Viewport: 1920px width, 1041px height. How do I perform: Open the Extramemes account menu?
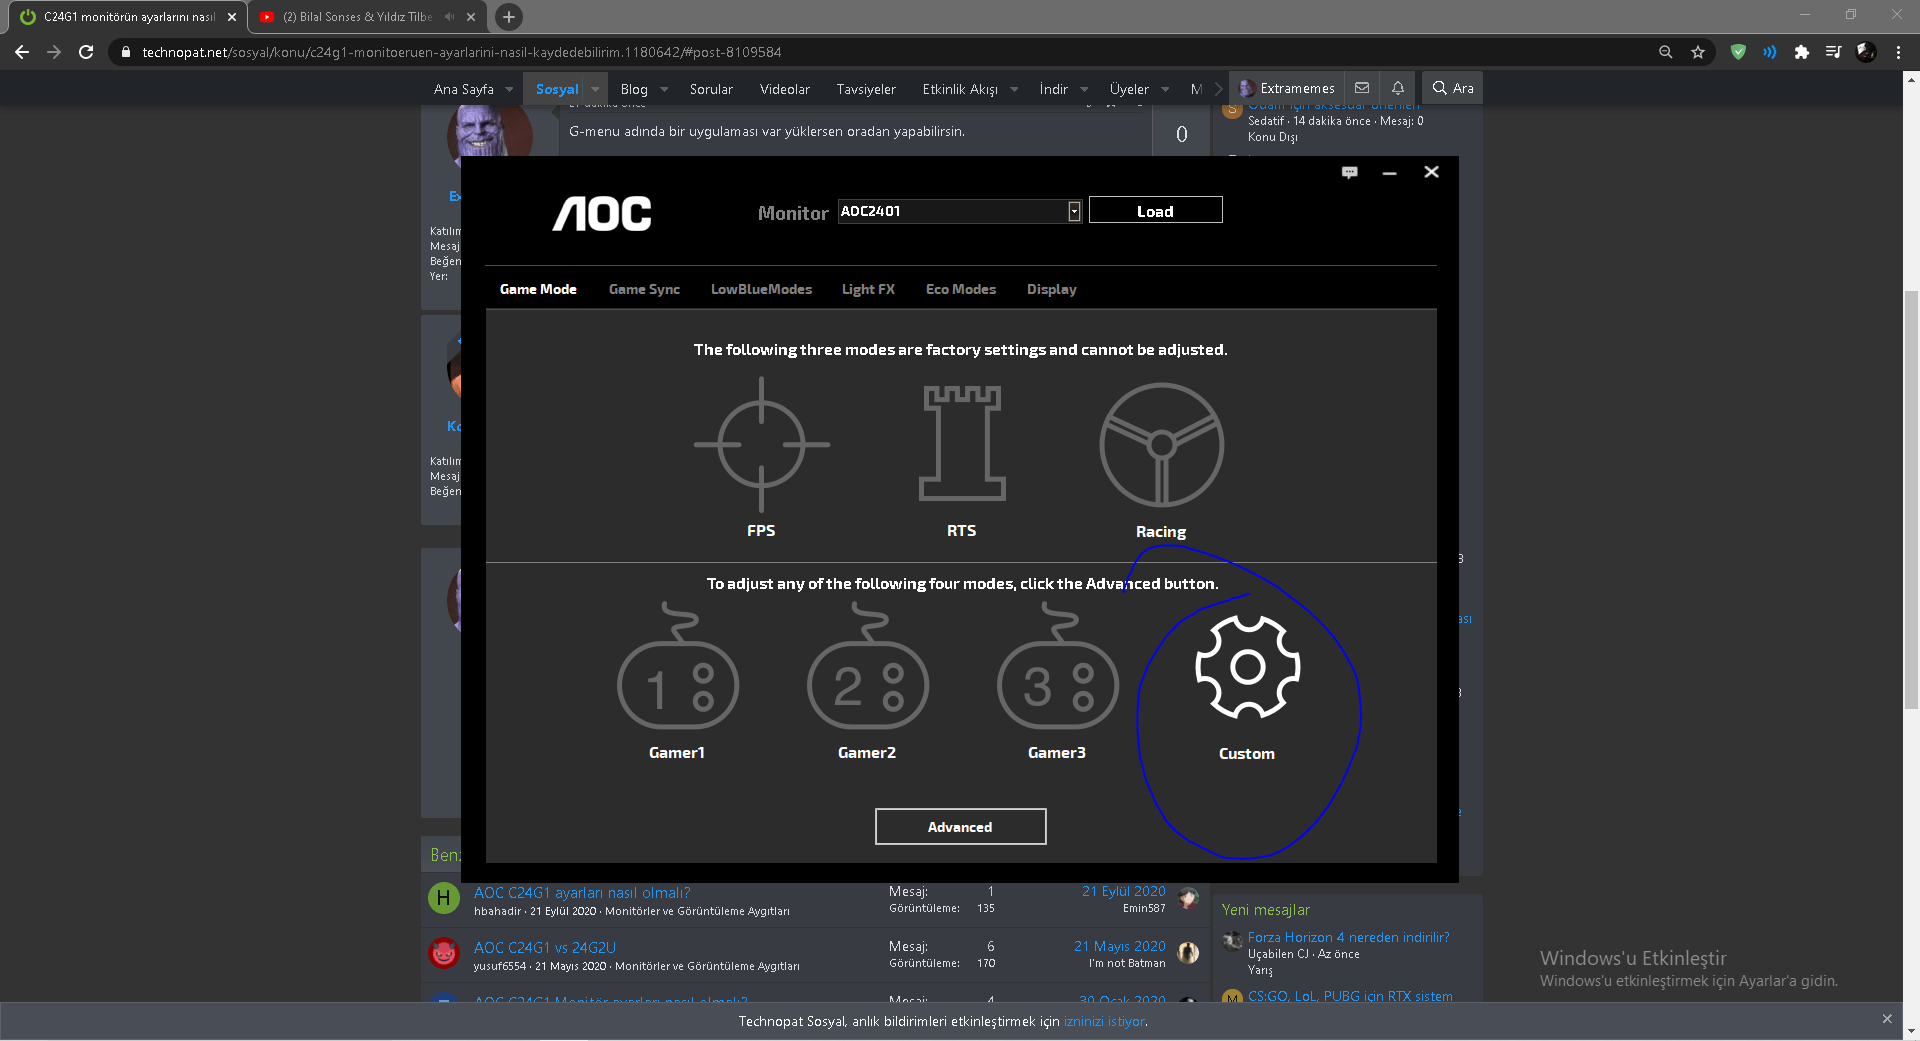tap(1287, 88)
